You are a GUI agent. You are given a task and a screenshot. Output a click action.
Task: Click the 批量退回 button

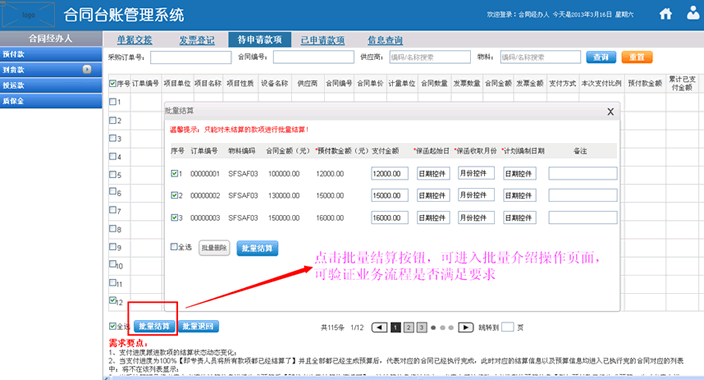pyautogui.click(x=198, y=327)
